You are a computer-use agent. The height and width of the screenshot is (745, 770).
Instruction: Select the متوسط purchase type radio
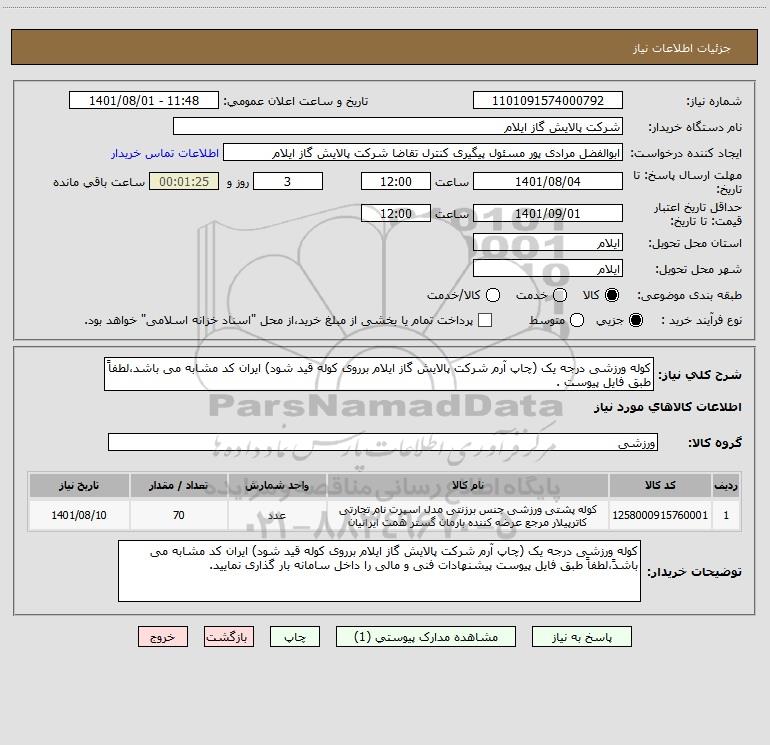pyautogui.click(x=577, y=320)
